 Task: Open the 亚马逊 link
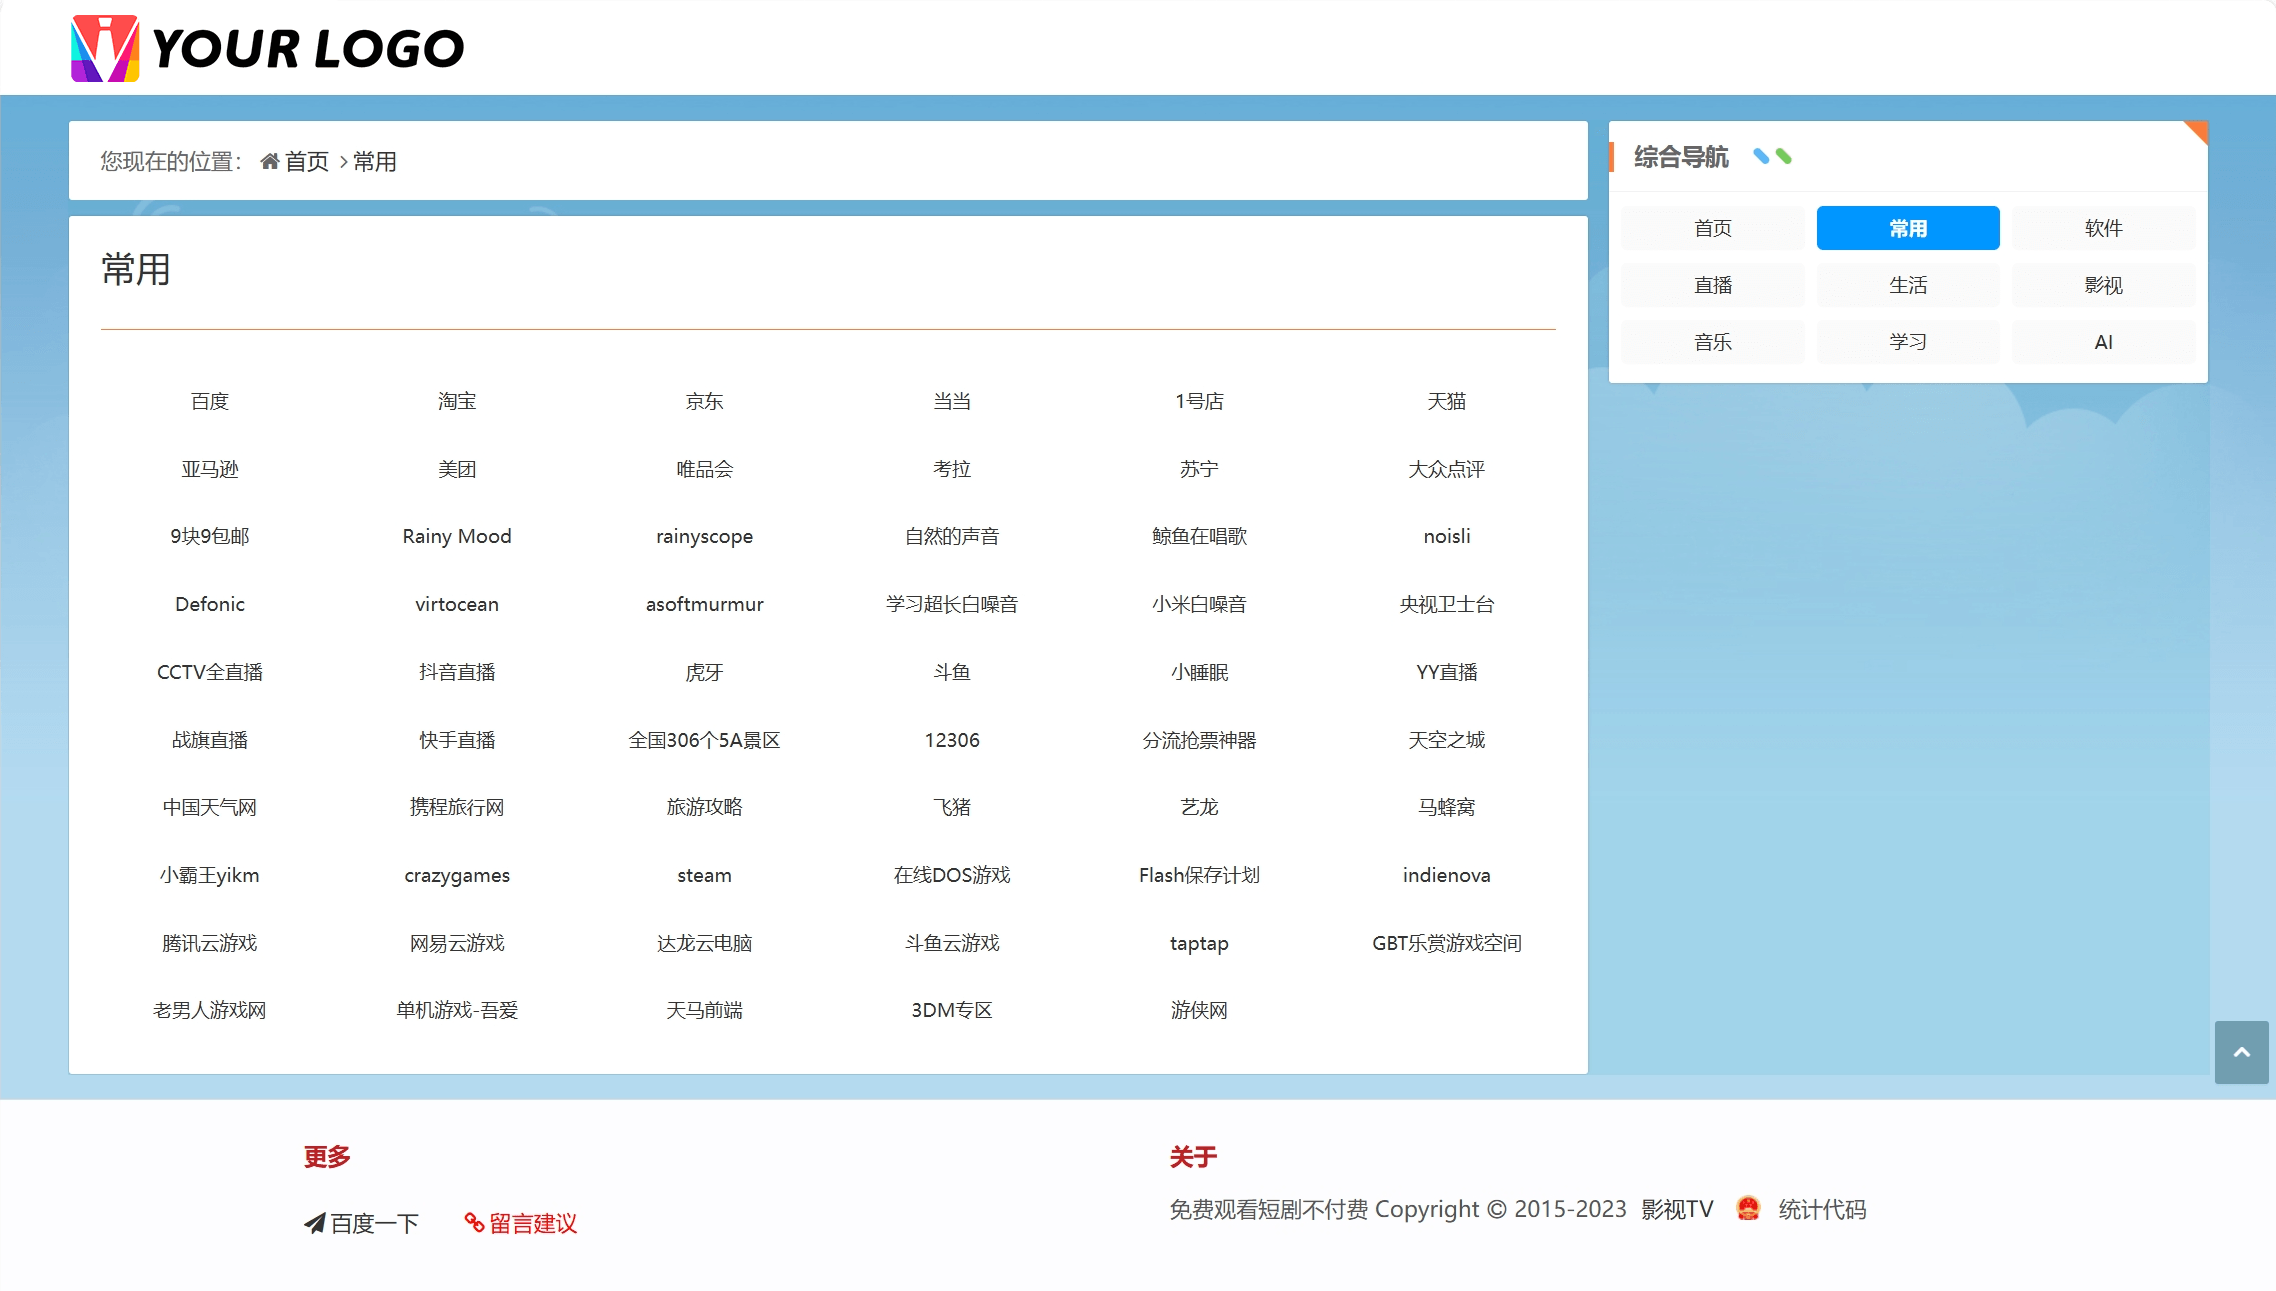pyautogui.click(x=210, y=469)
